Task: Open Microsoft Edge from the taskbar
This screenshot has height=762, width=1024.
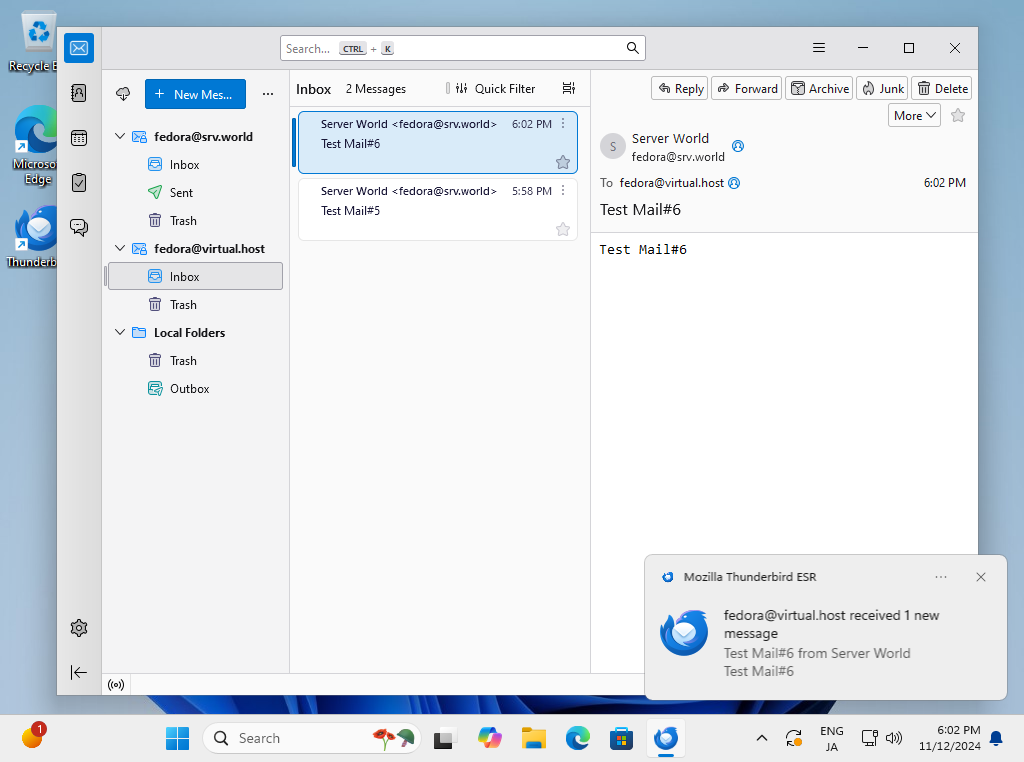Action: 577,738
